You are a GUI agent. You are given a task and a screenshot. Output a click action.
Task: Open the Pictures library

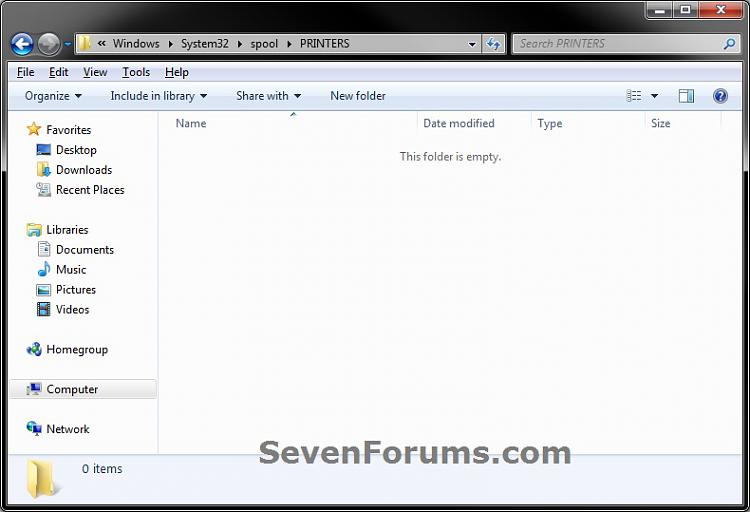click(76, 290)
